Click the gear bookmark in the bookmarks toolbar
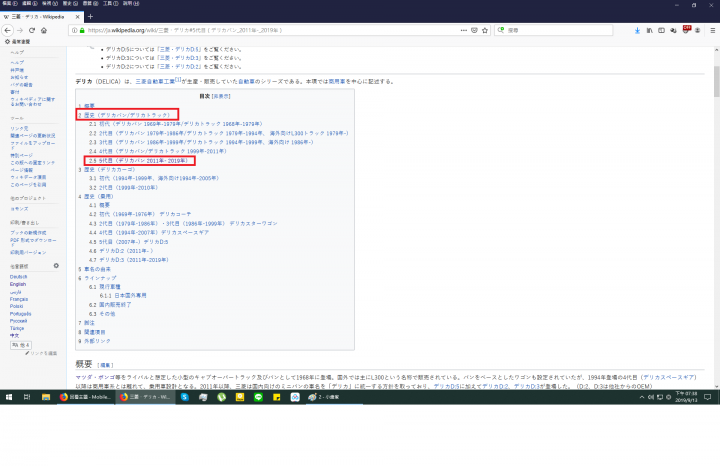The image size is (720, 466). click(17, 41)
